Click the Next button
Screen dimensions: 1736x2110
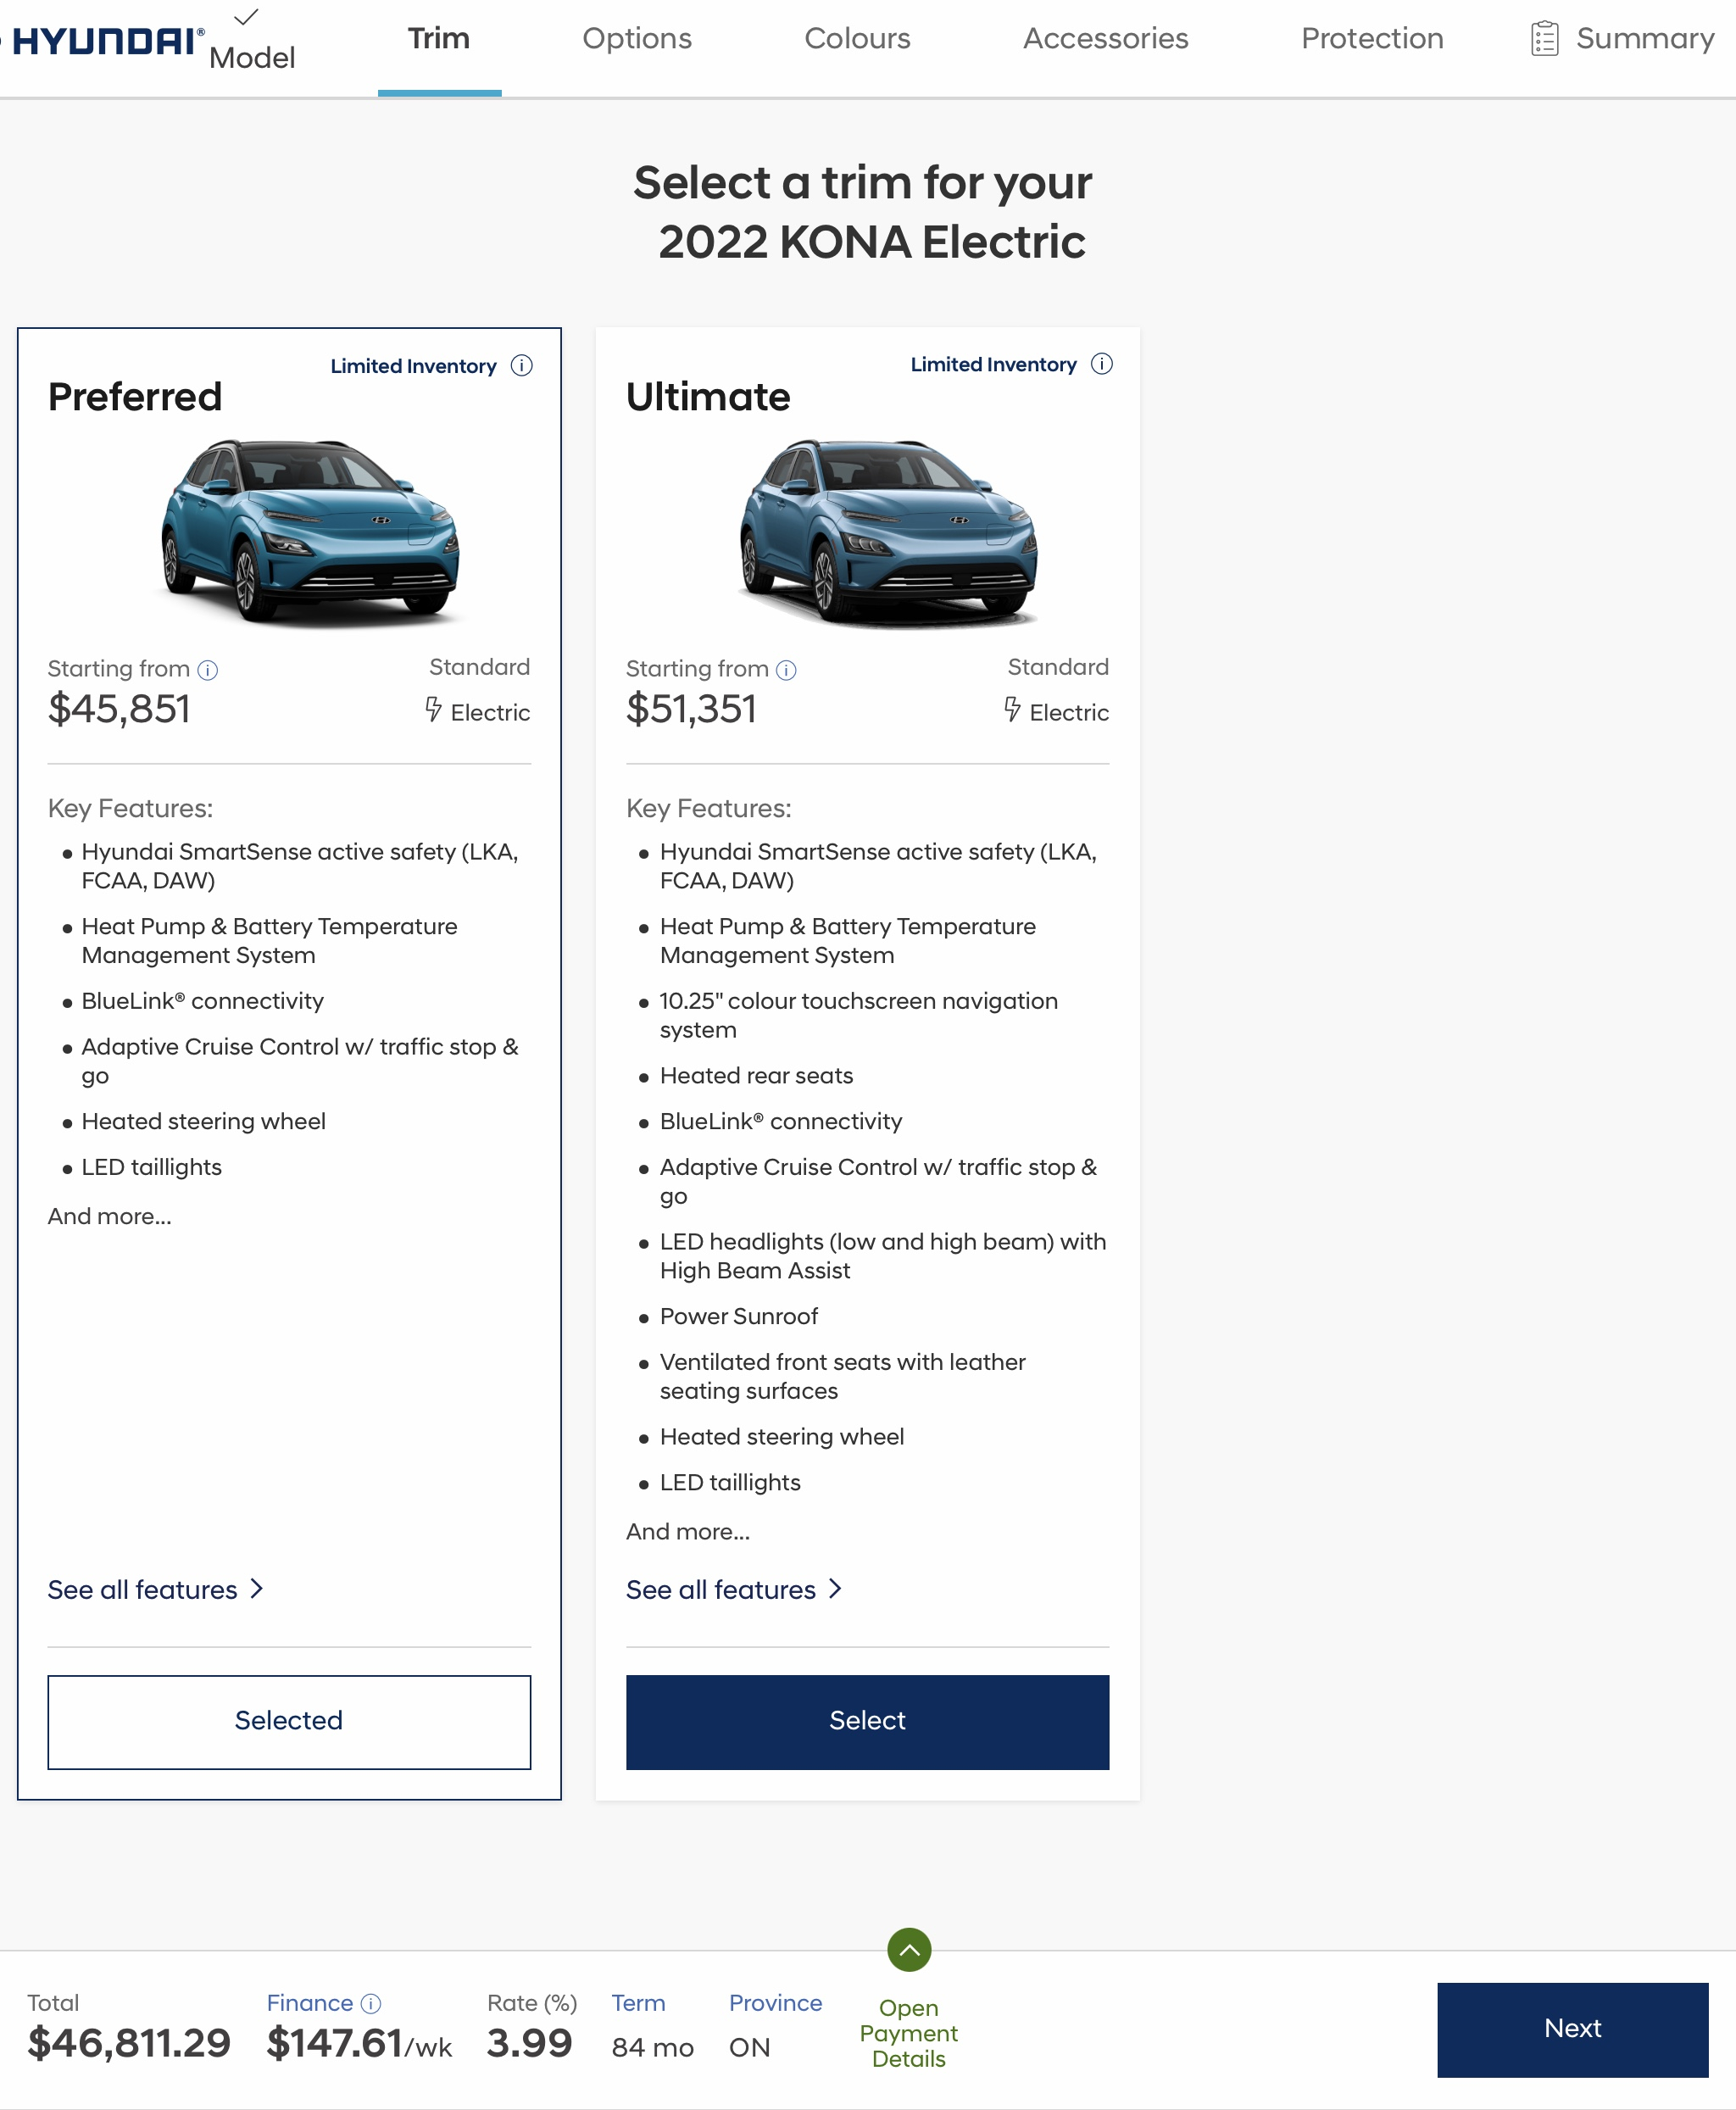[1571, 2029]
